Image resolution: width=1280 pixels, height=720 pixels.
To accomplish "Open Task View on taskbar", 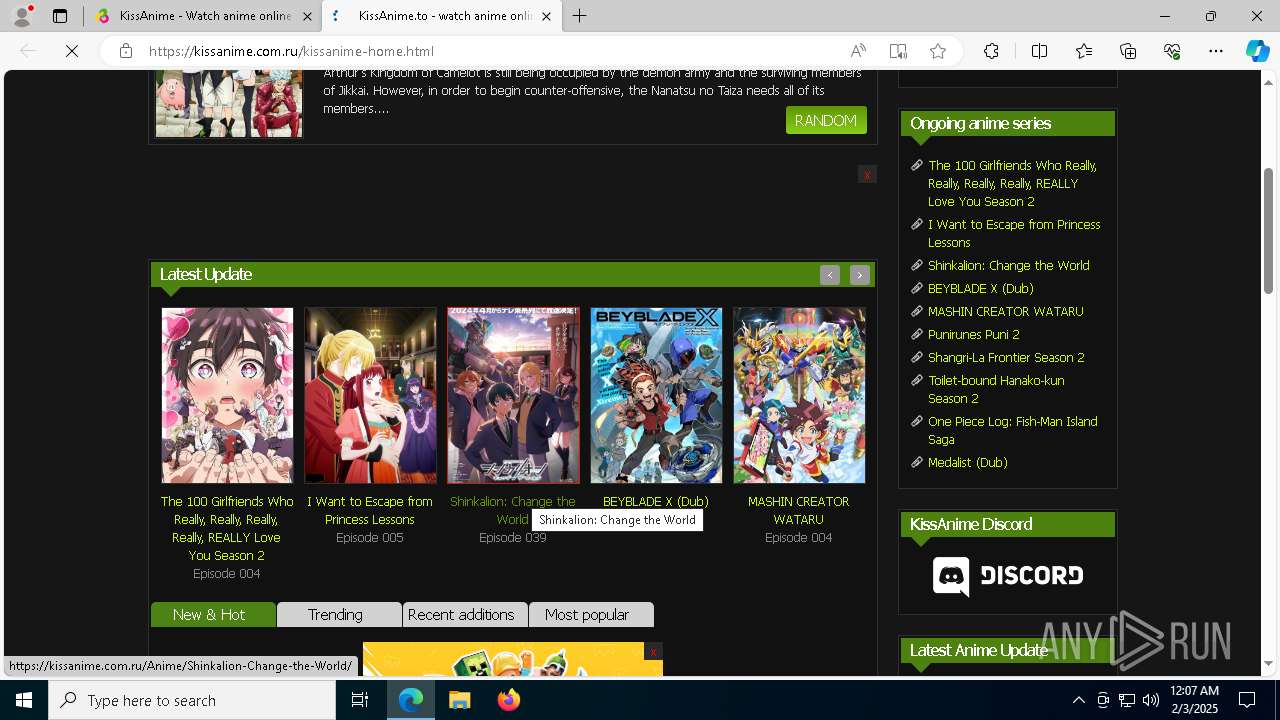I will [x=360, y=700].
